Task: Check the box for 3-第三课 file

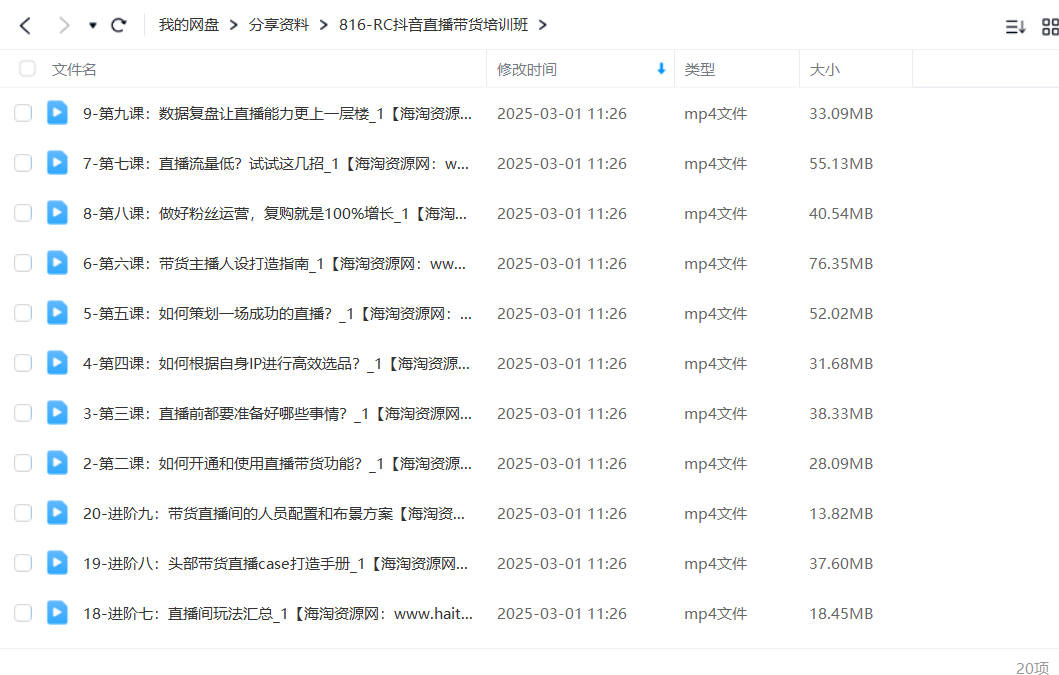Action: (23, 413)
